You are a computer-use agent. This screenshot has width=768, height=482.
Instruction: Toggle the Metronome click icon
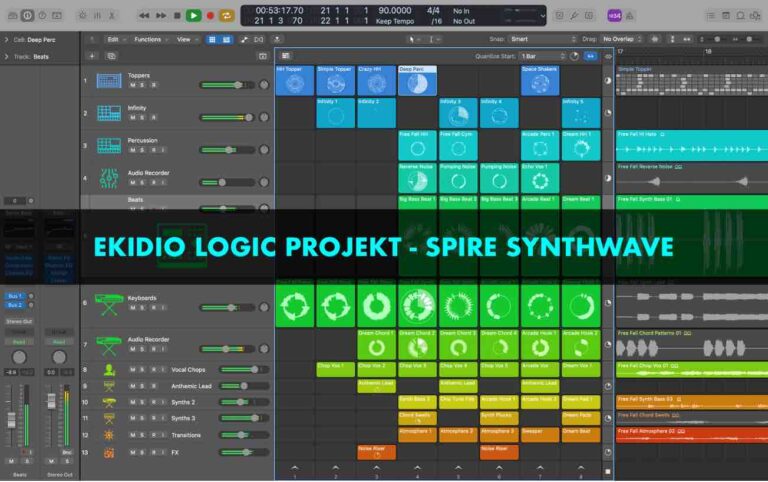coord(629,16)
